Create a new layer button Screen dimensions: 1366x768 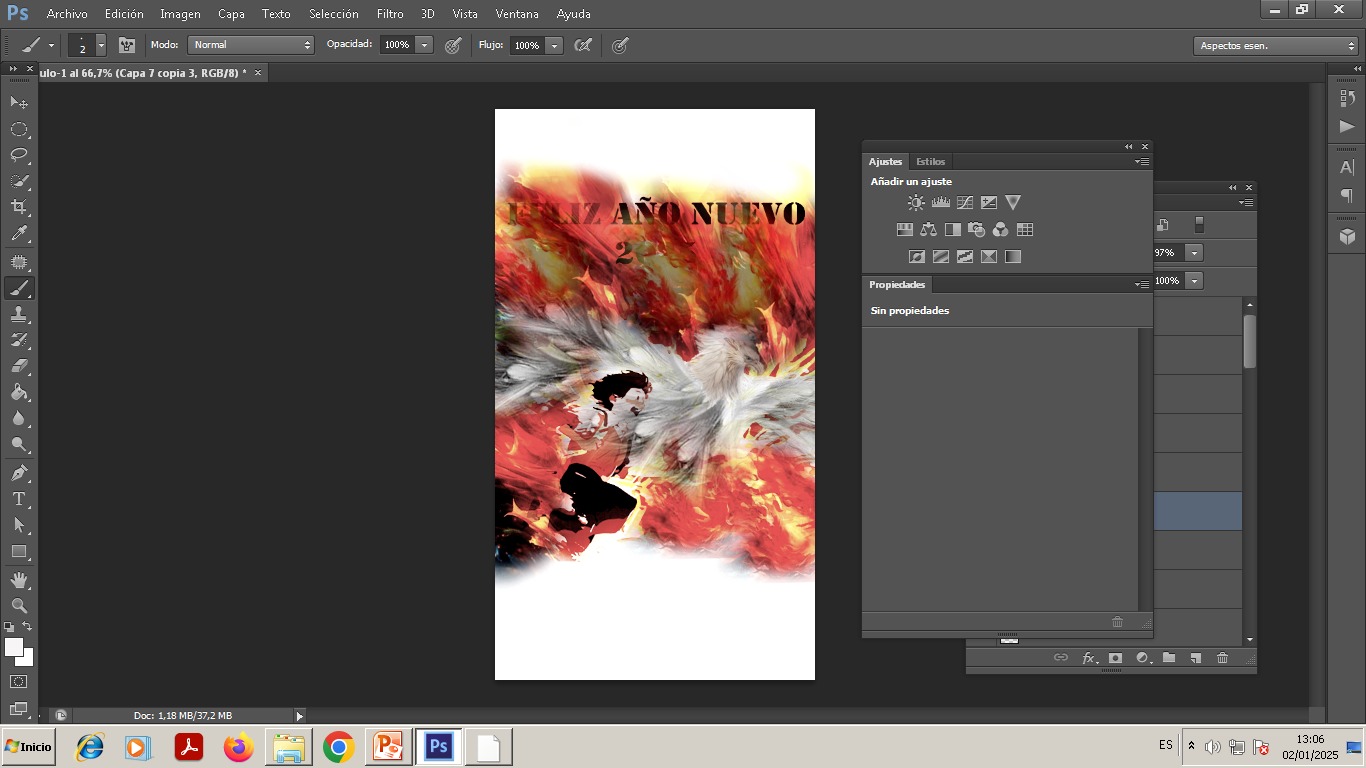[1195, 658]
